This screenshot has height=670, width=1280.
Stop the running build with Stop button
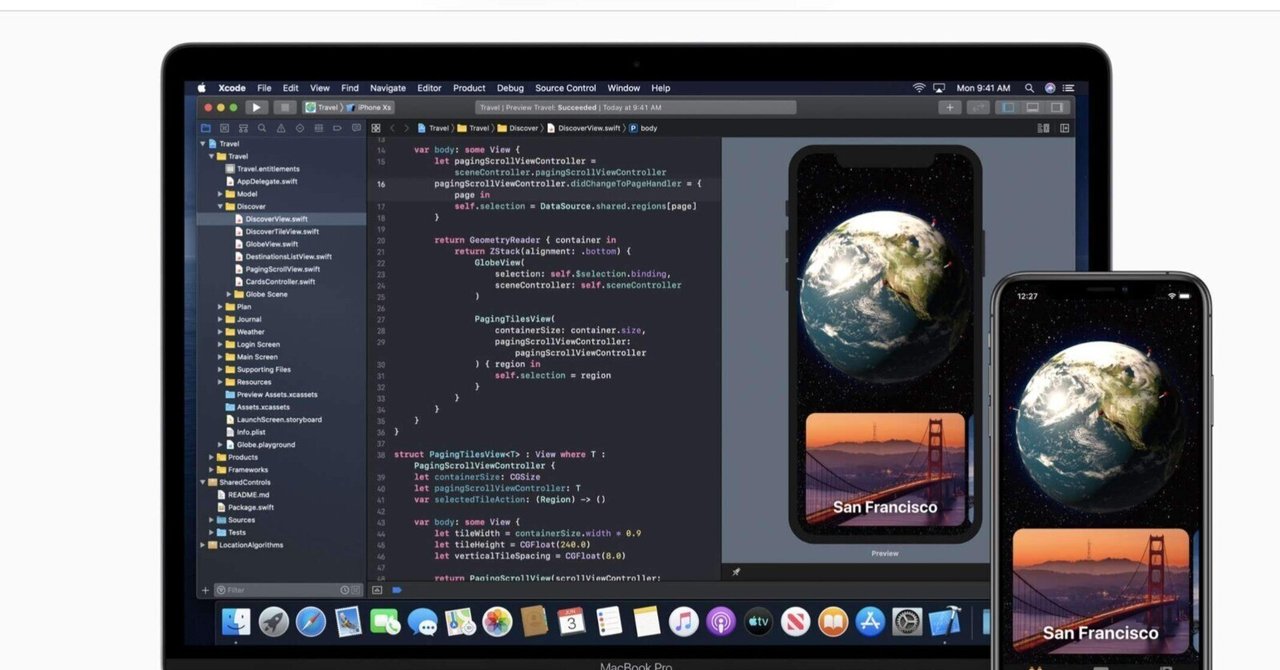click(285, 107)
